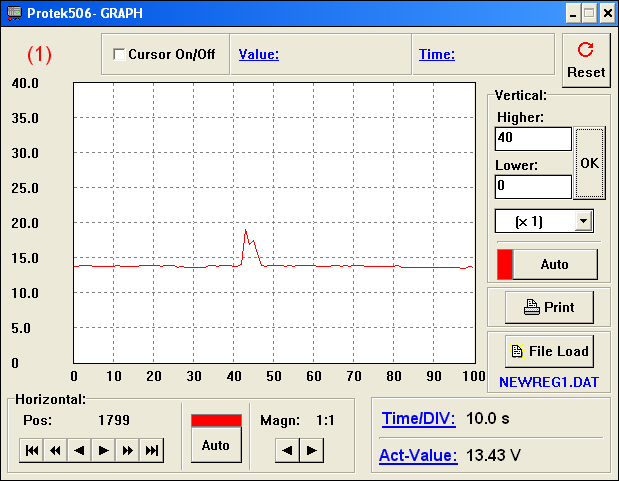The image size is (619, 481).
Task: Confirm vertical range with OK
Action: click(x=590, y=163)
